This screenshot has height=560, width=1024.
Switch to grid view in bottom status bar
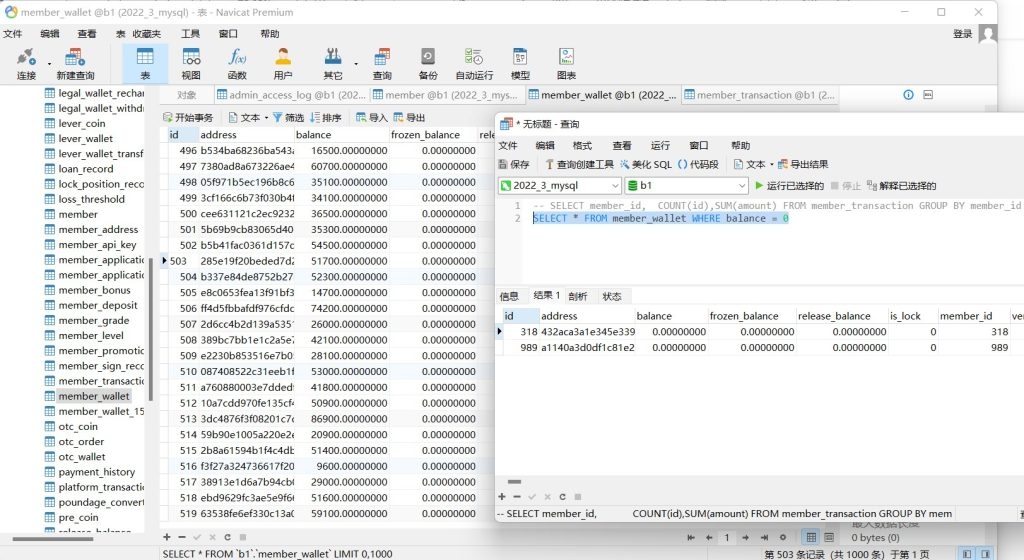(x=968, y=553)
